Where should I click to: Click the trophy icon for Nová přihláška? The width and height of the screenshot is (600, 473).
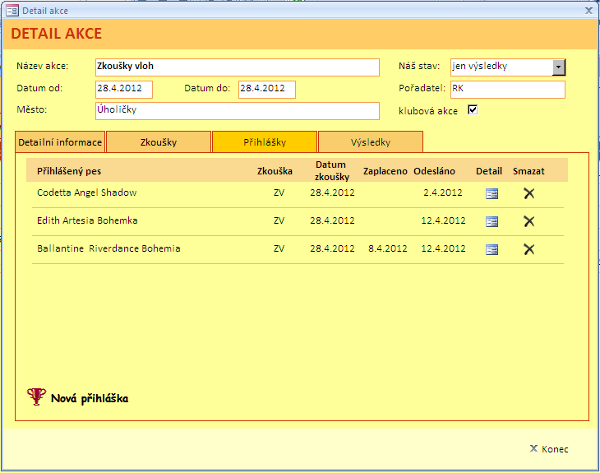point(36,397)
